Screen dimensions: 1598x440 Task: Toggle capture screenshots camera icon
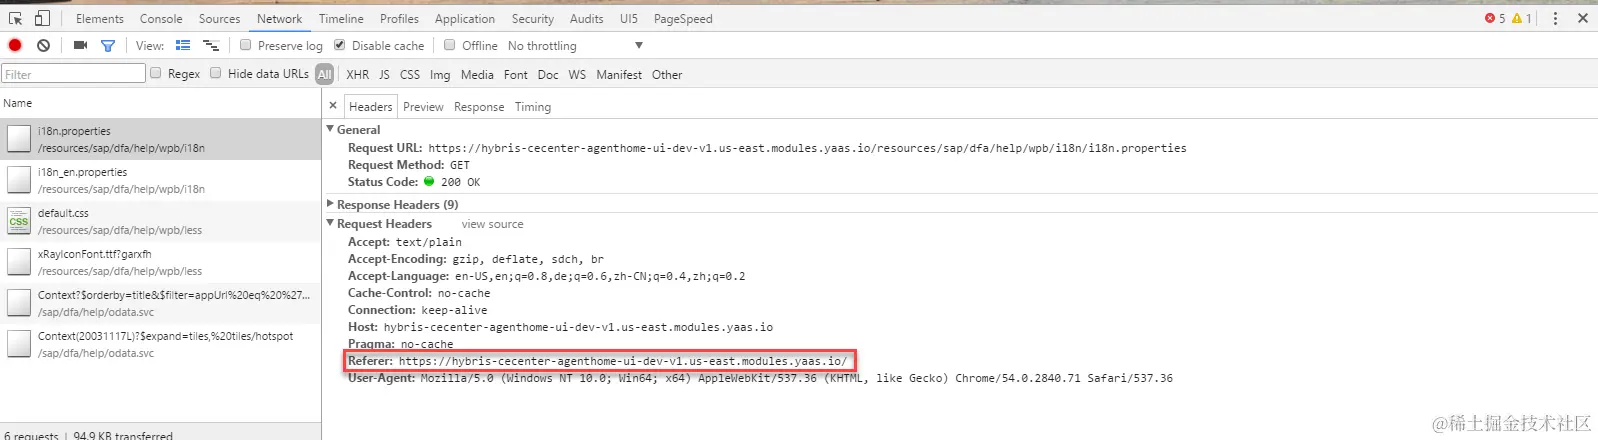[80, 45]
